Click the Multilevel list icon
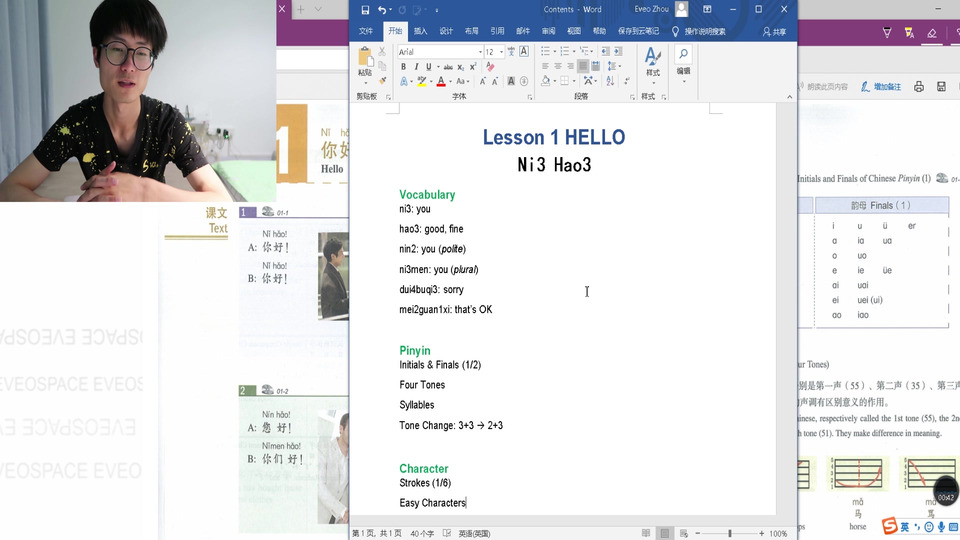This screenshot has height=540, width=960. (x=584, y=51)
